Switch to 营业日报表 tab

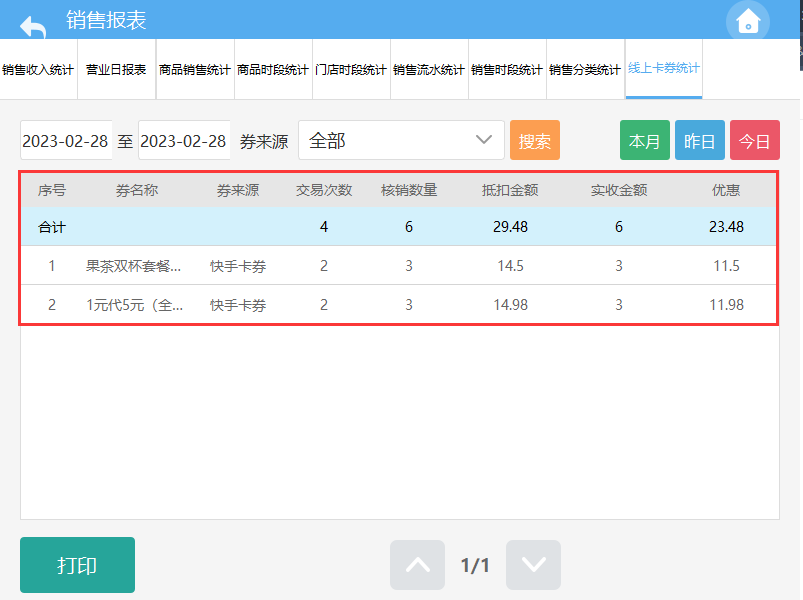(116, 70)
